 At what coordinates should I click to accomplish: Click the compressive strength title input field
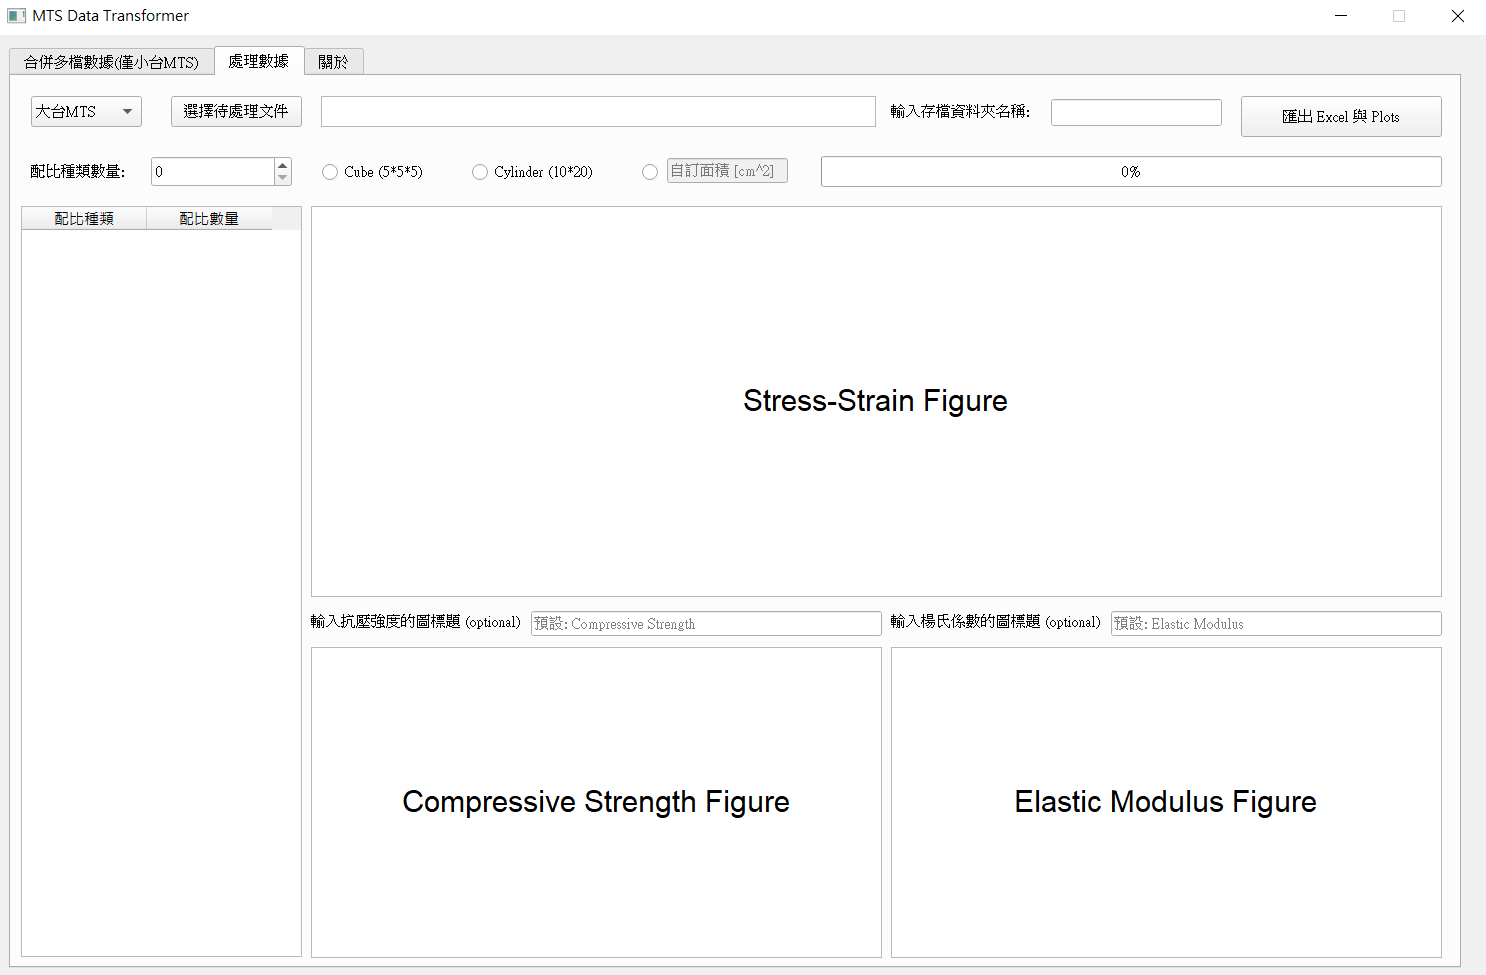point(706,623)
